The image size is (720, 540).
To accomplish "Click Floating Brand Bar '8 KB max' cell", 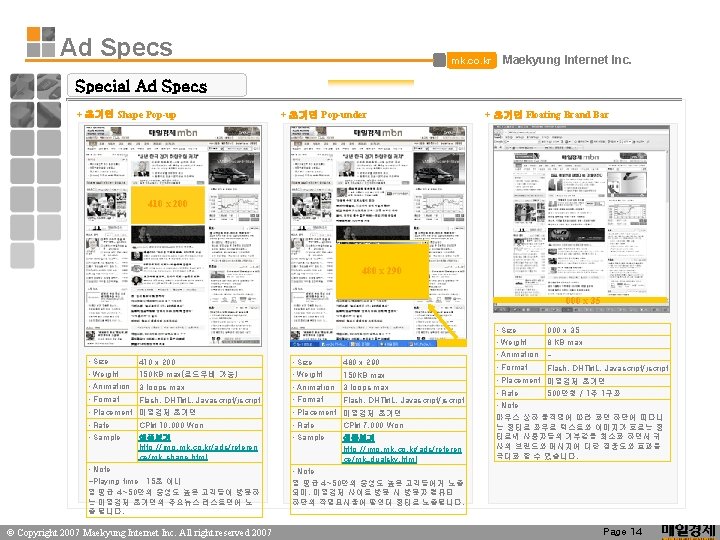I will point(608,343).
